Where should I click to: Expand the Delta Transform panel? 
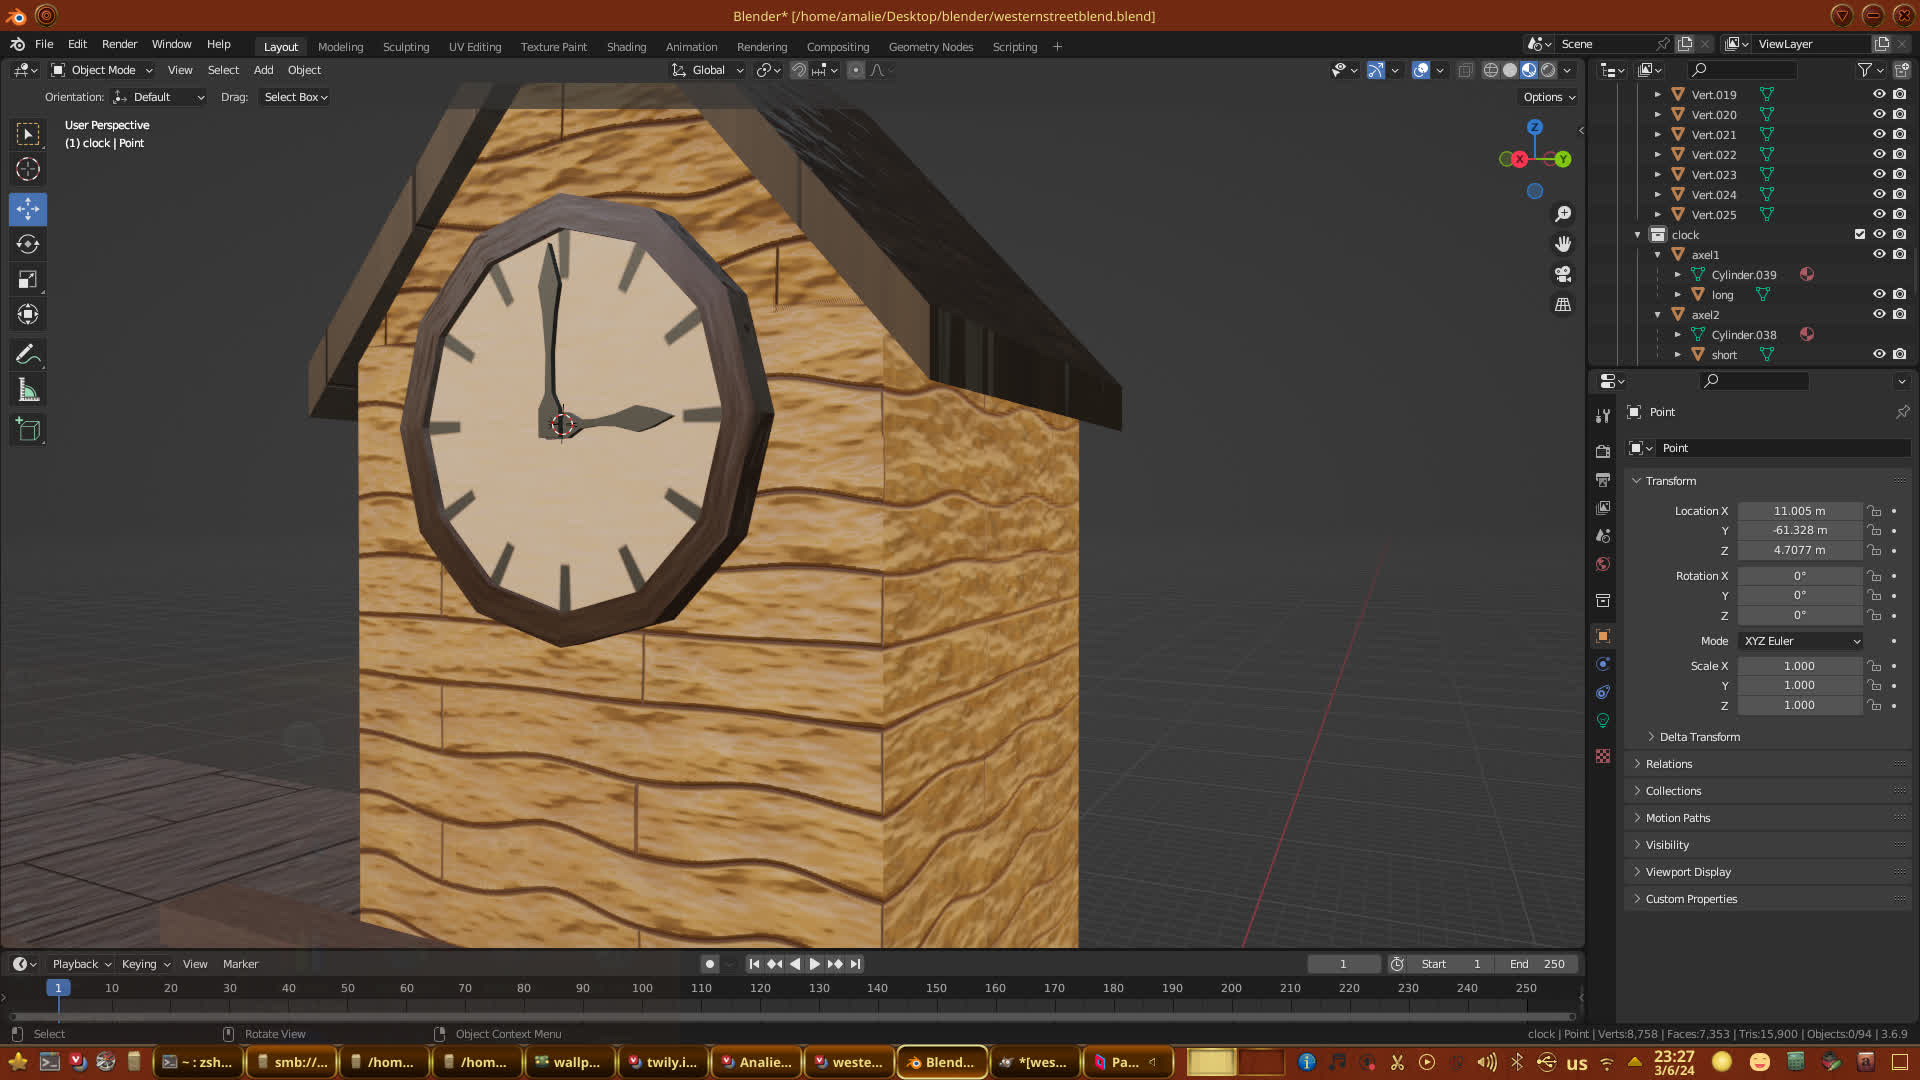(x=1699, y=737)
